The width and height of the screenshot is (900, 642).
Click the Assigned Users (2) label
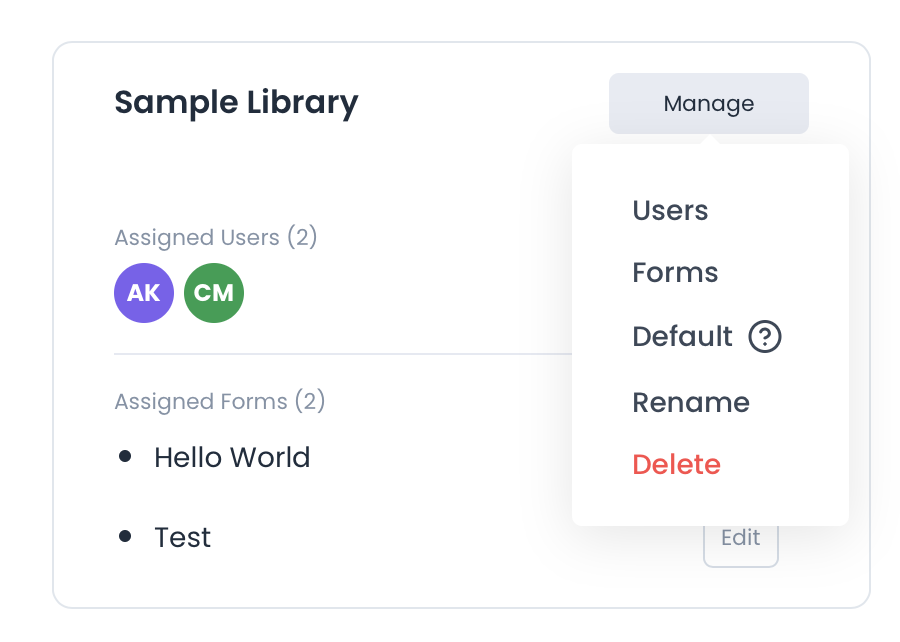coord(215,238)
